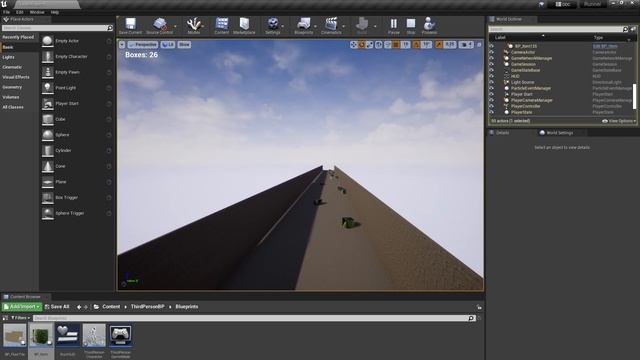This screenshot has height=360, width=640.
Task: Open the Help menu
Action: point(55,12)
